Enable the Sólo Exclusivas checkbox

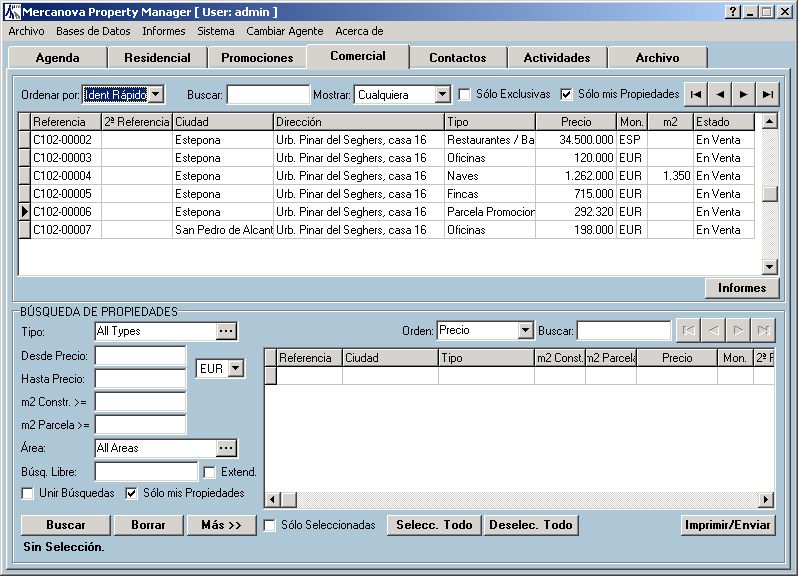[x=464, y=95]
